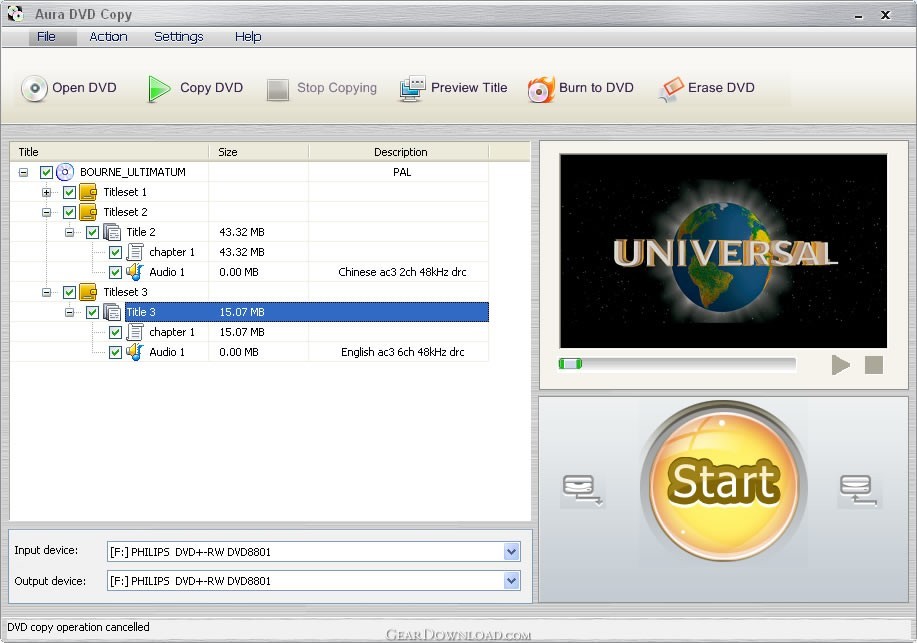
Task: Click 'Chinese ac3 2ch 48kHz drc' description
Action: tap(402, 272)
